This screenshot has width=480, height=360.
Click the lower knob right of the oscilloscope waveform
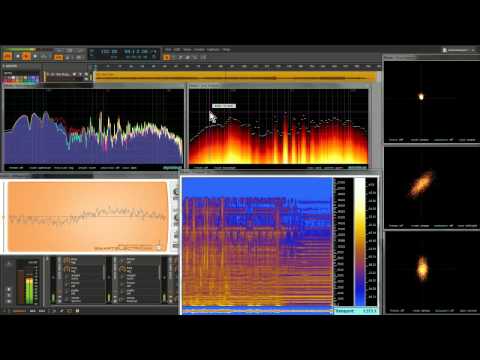point(176,218)
